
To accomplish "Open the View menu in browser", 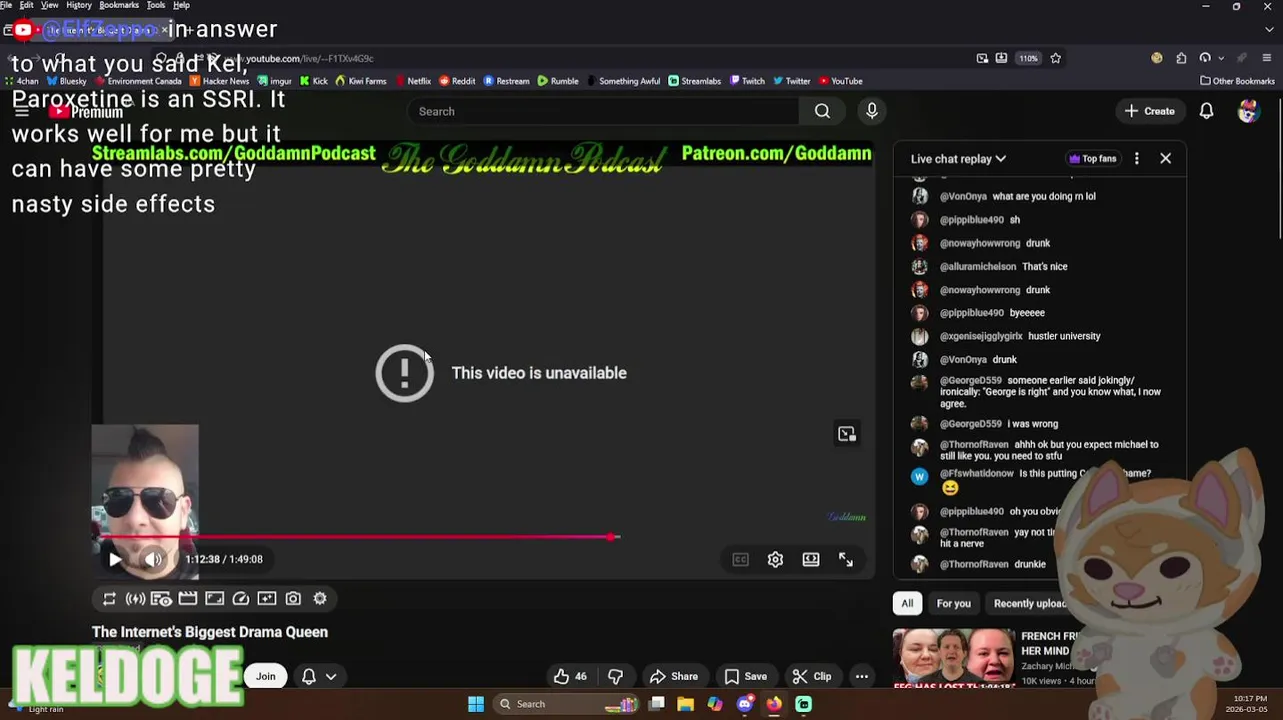I will 49,5.
